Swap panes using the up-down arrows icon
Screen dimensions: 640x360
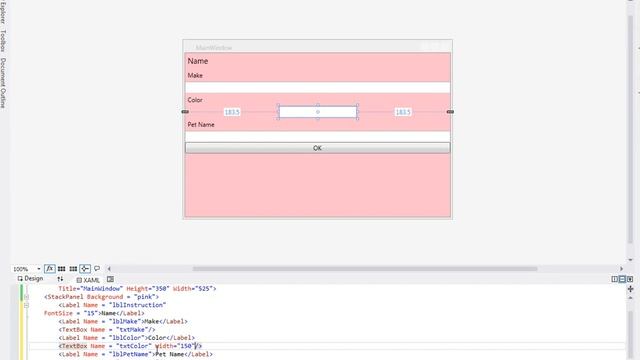(60, 279)
